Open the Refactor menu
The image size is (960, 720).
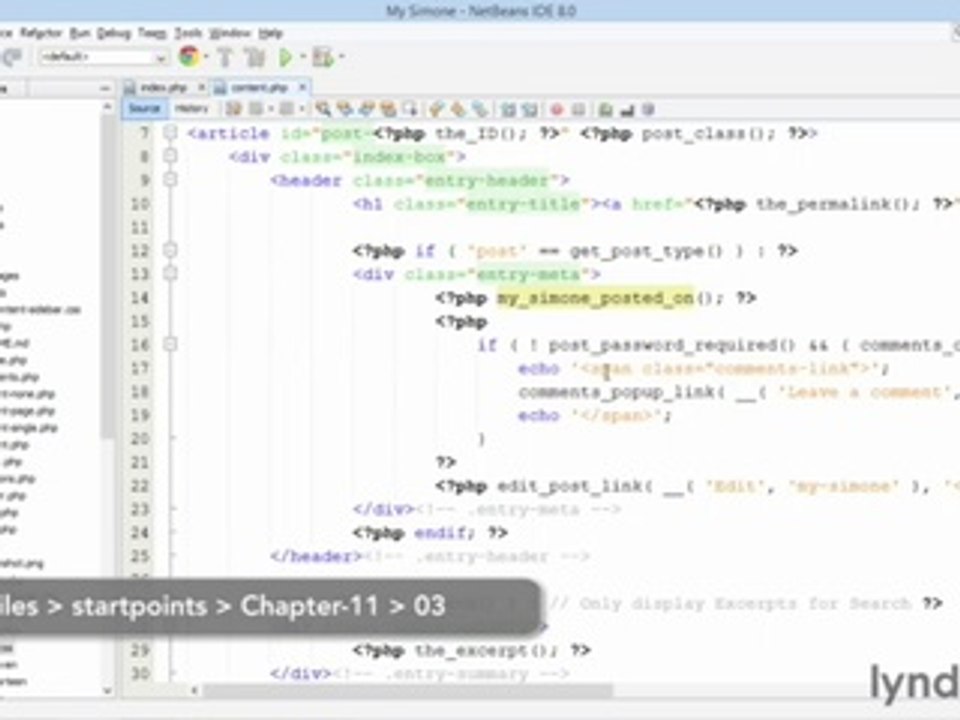(41, 33)
